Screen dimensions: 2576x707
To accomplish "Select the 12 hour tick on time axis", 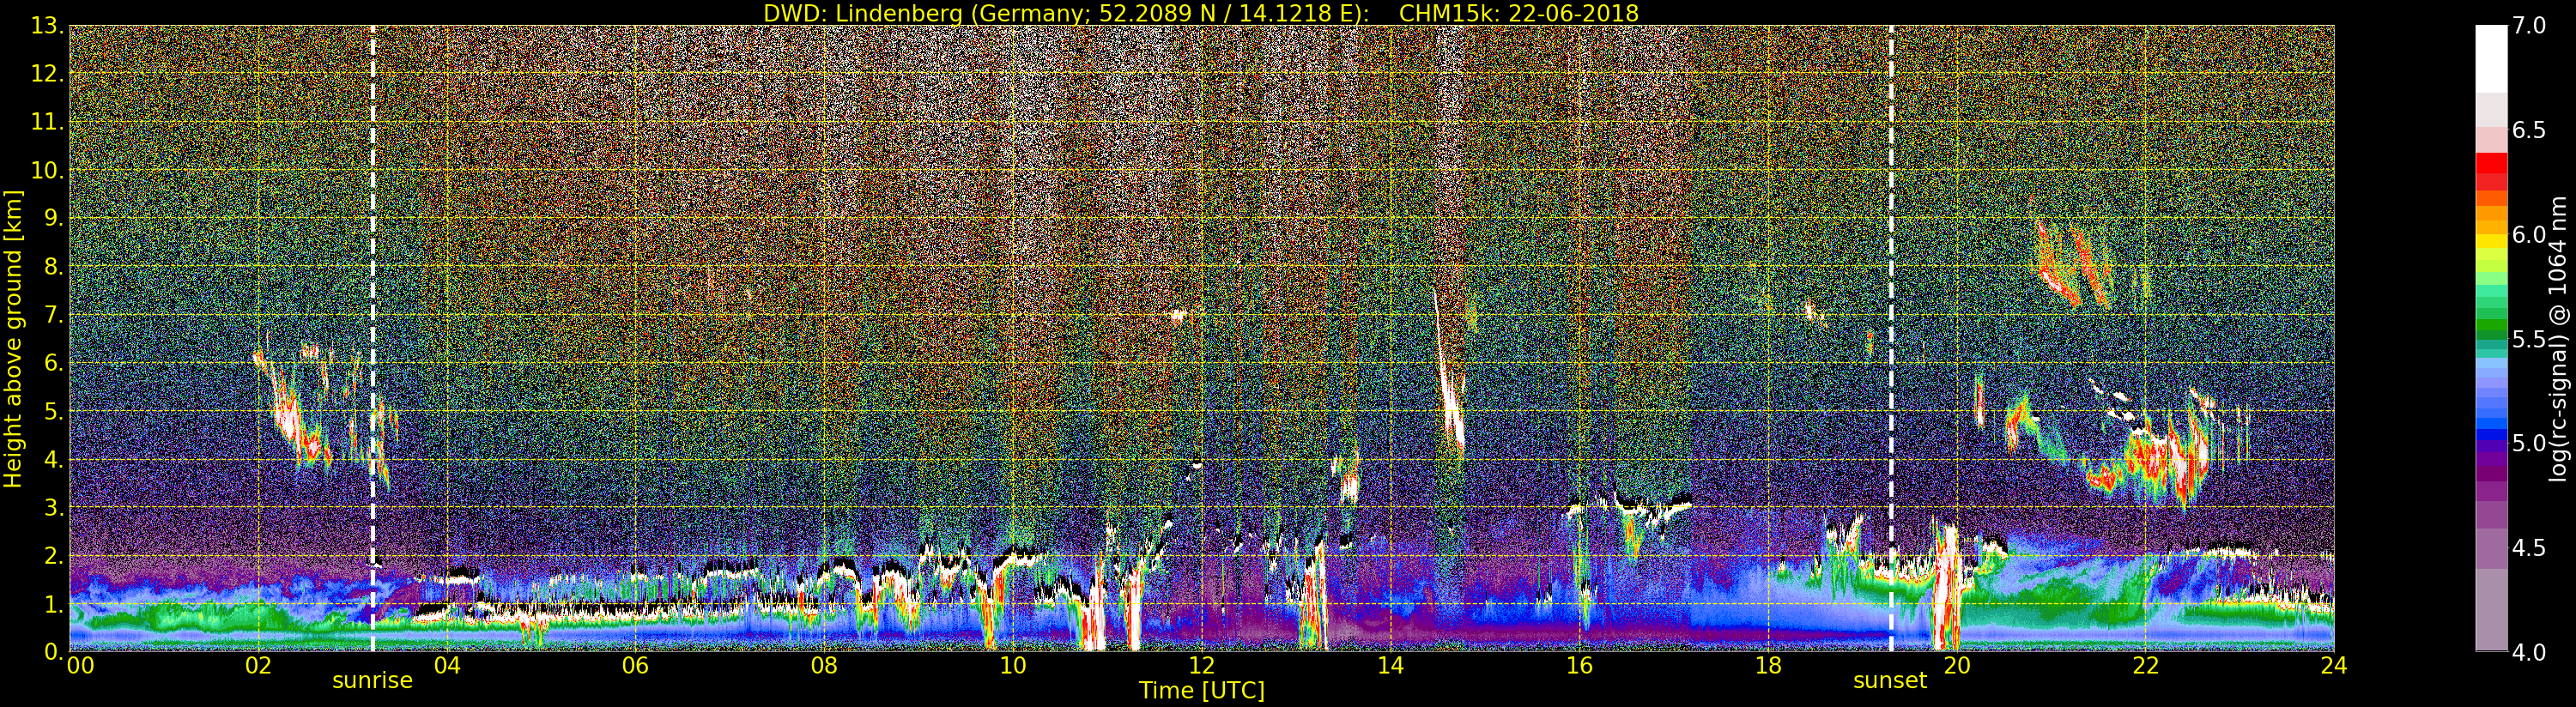I will click(1201, 665).
